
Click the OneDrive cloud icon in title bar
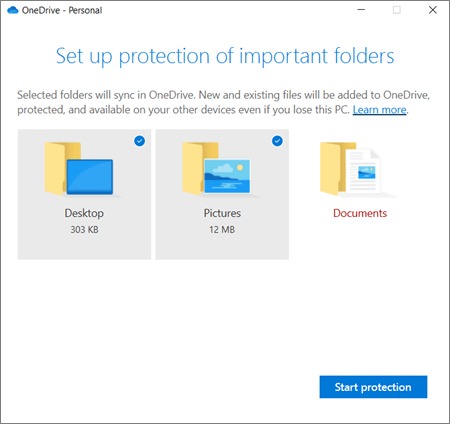(x=13, y=10)
